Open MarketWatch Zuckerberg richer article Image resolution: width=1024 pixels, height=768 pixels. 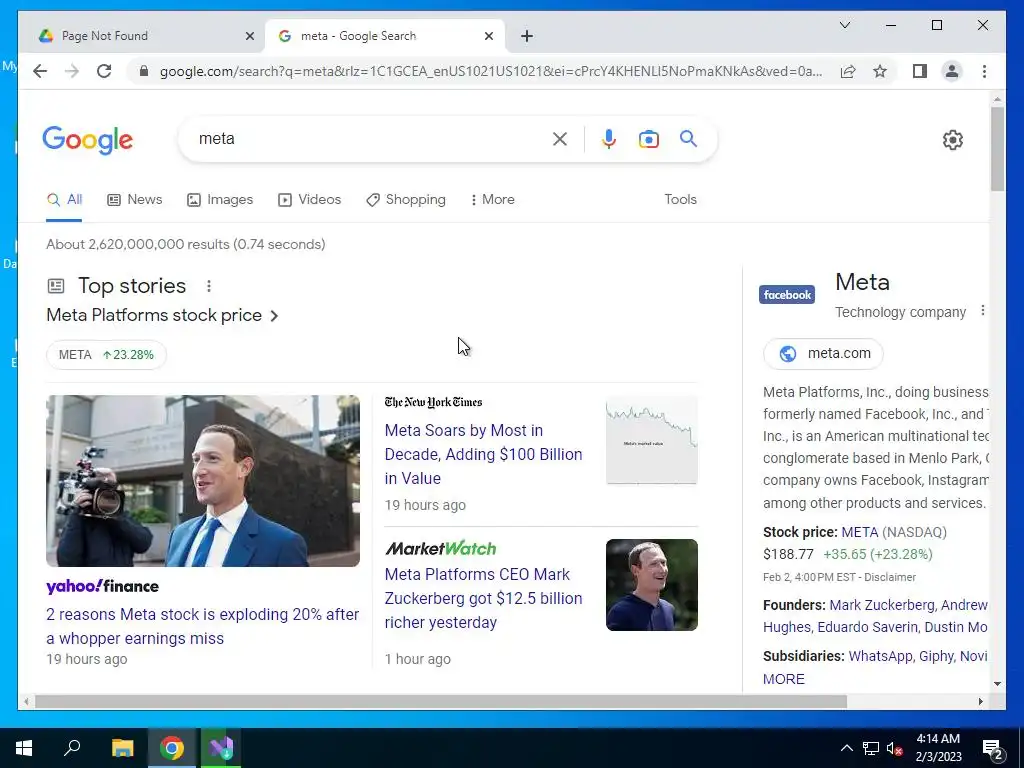(483, 598)
